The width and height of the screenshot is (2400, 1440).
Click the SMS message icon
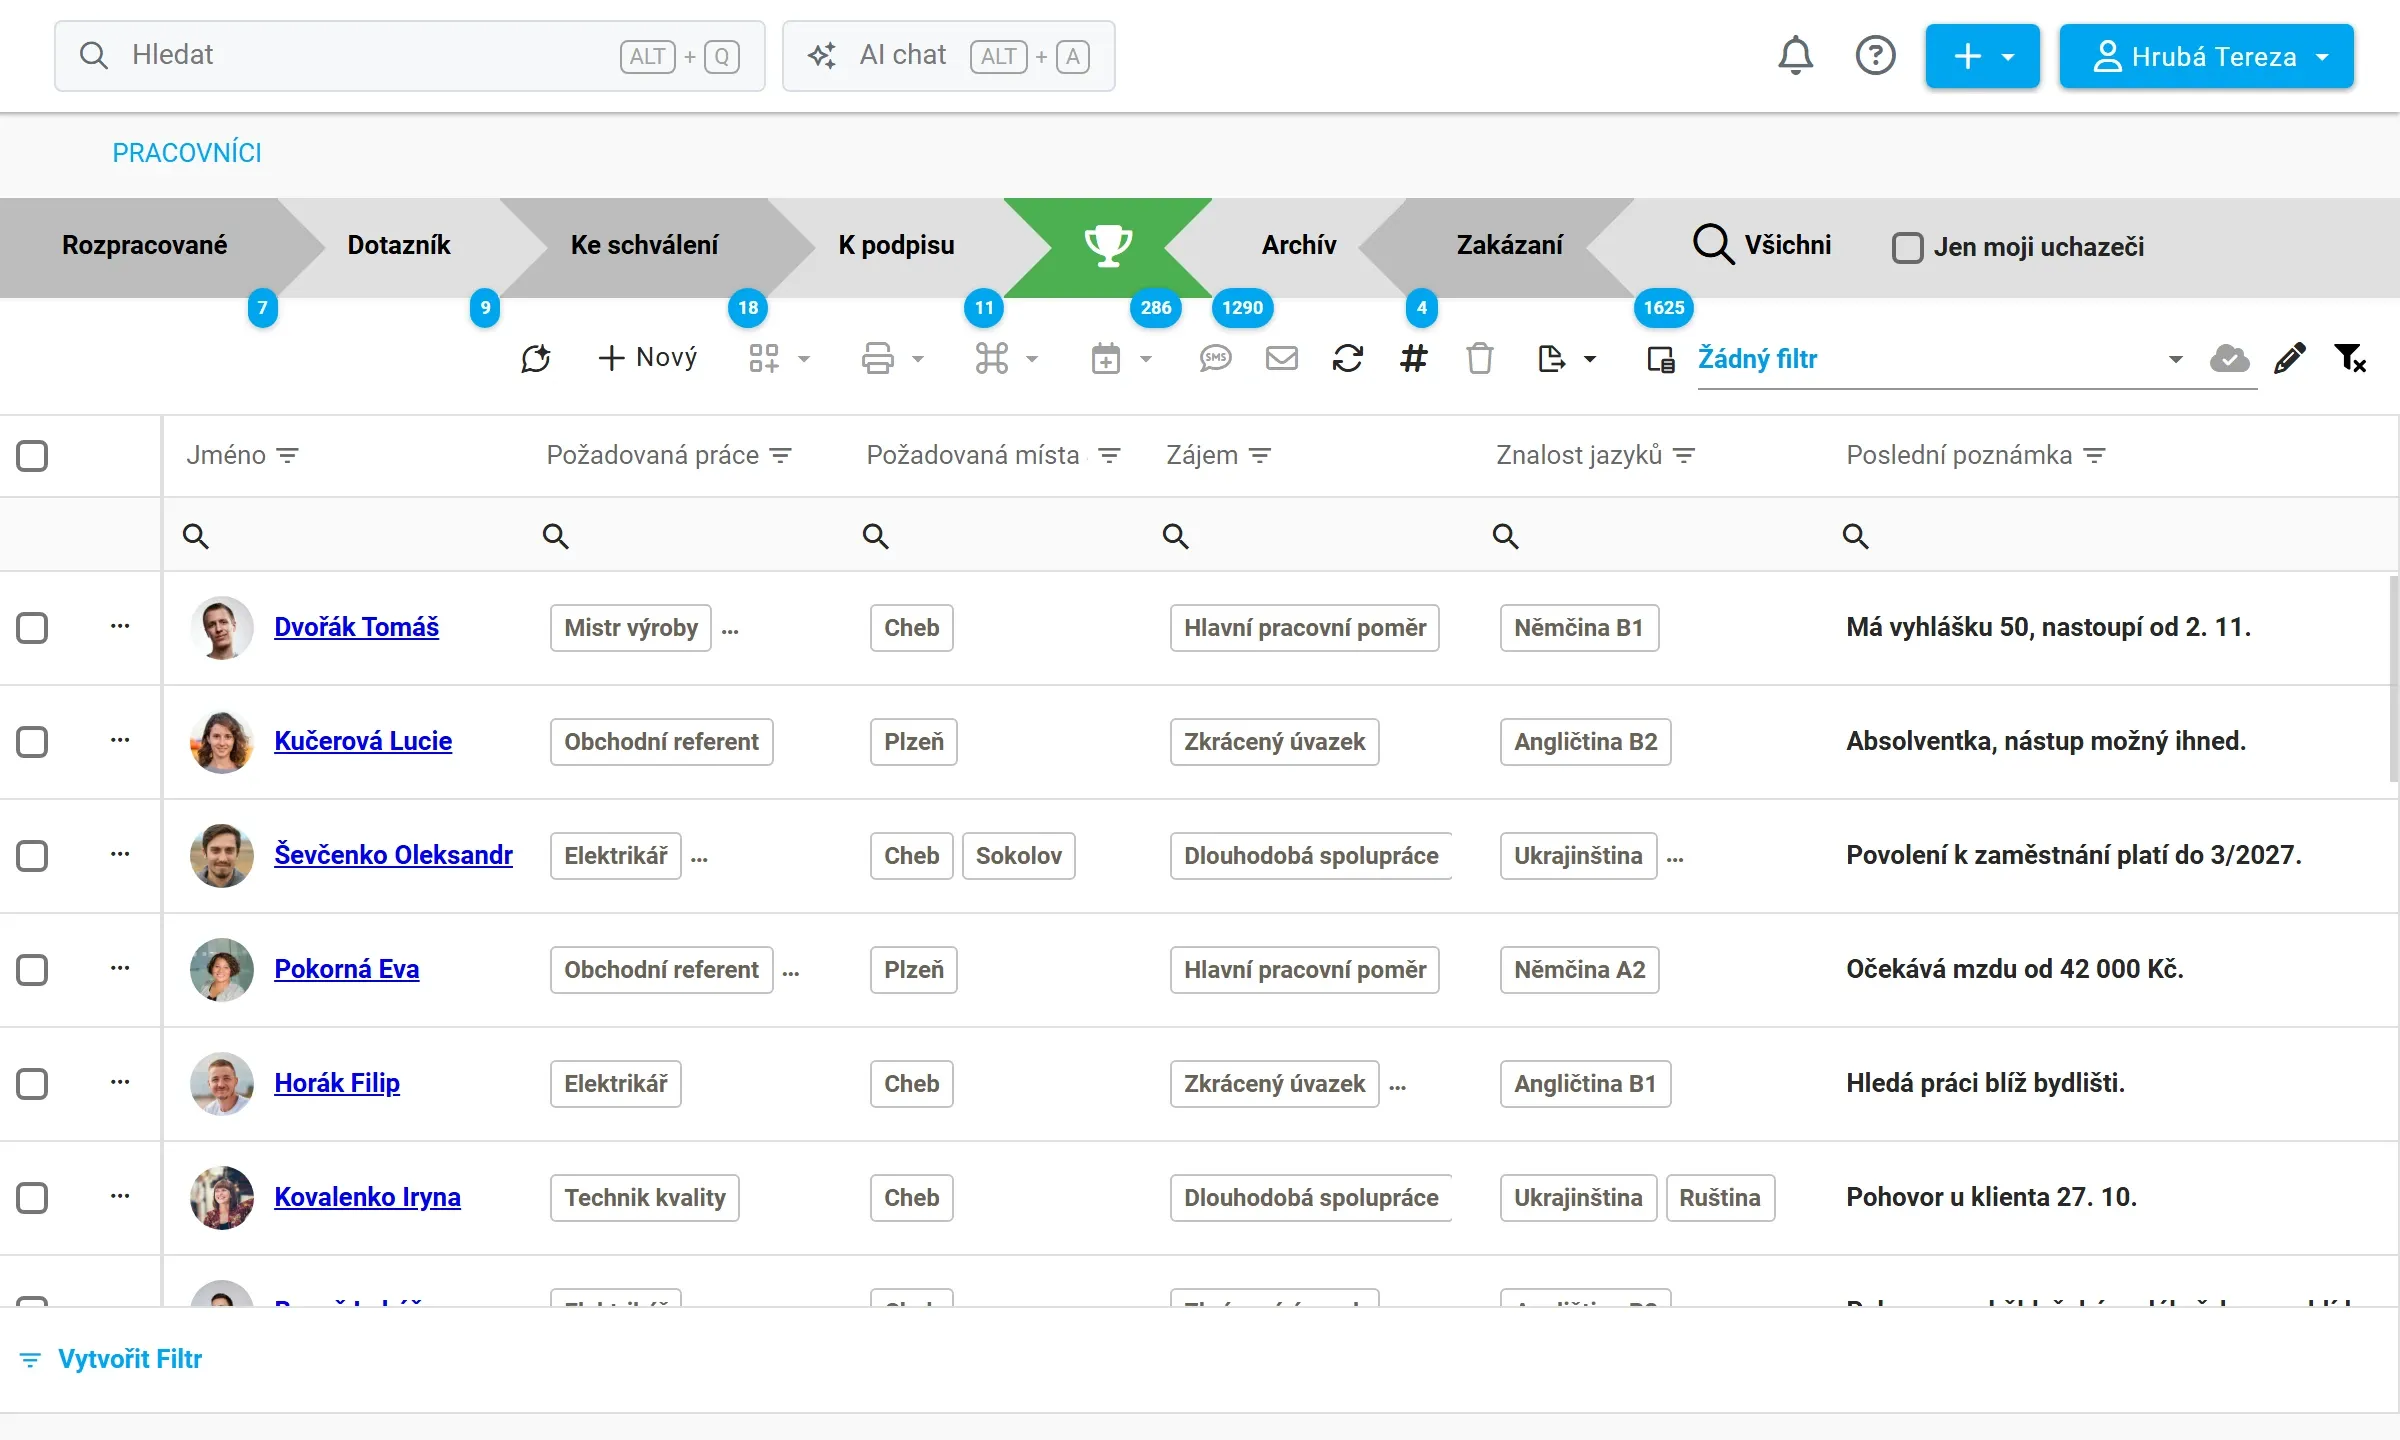coord(1215,358)
